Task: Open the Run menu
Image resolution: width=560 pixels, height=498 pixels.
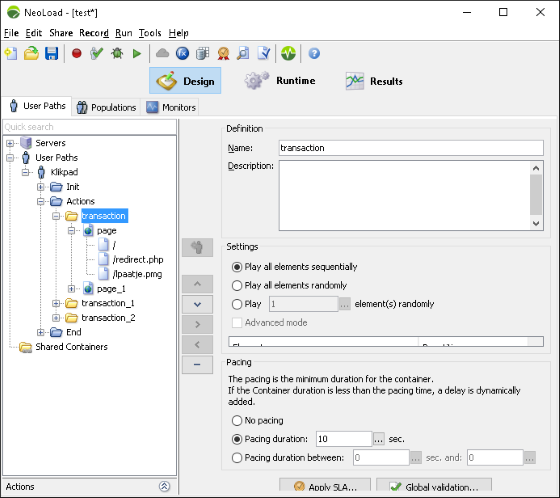Action: (124, 33)
